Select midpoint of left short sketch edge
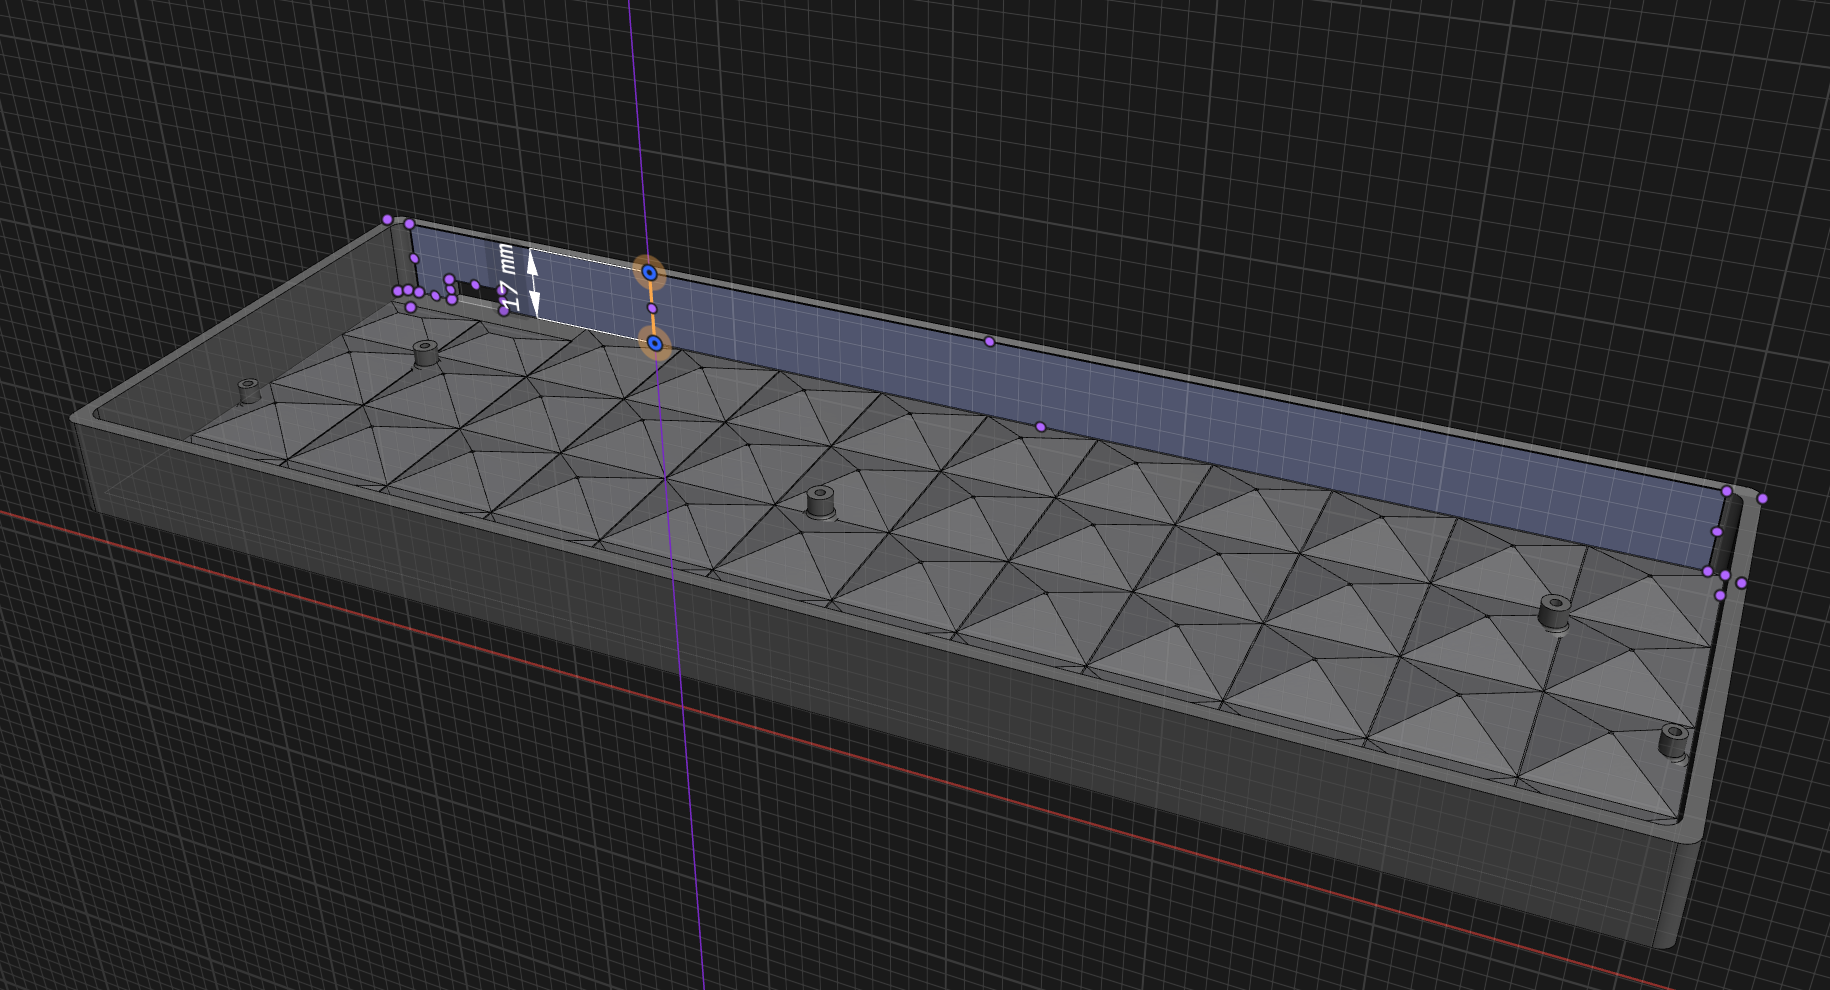The height and width of the screenshot is (990, 1830). [414, 258]
